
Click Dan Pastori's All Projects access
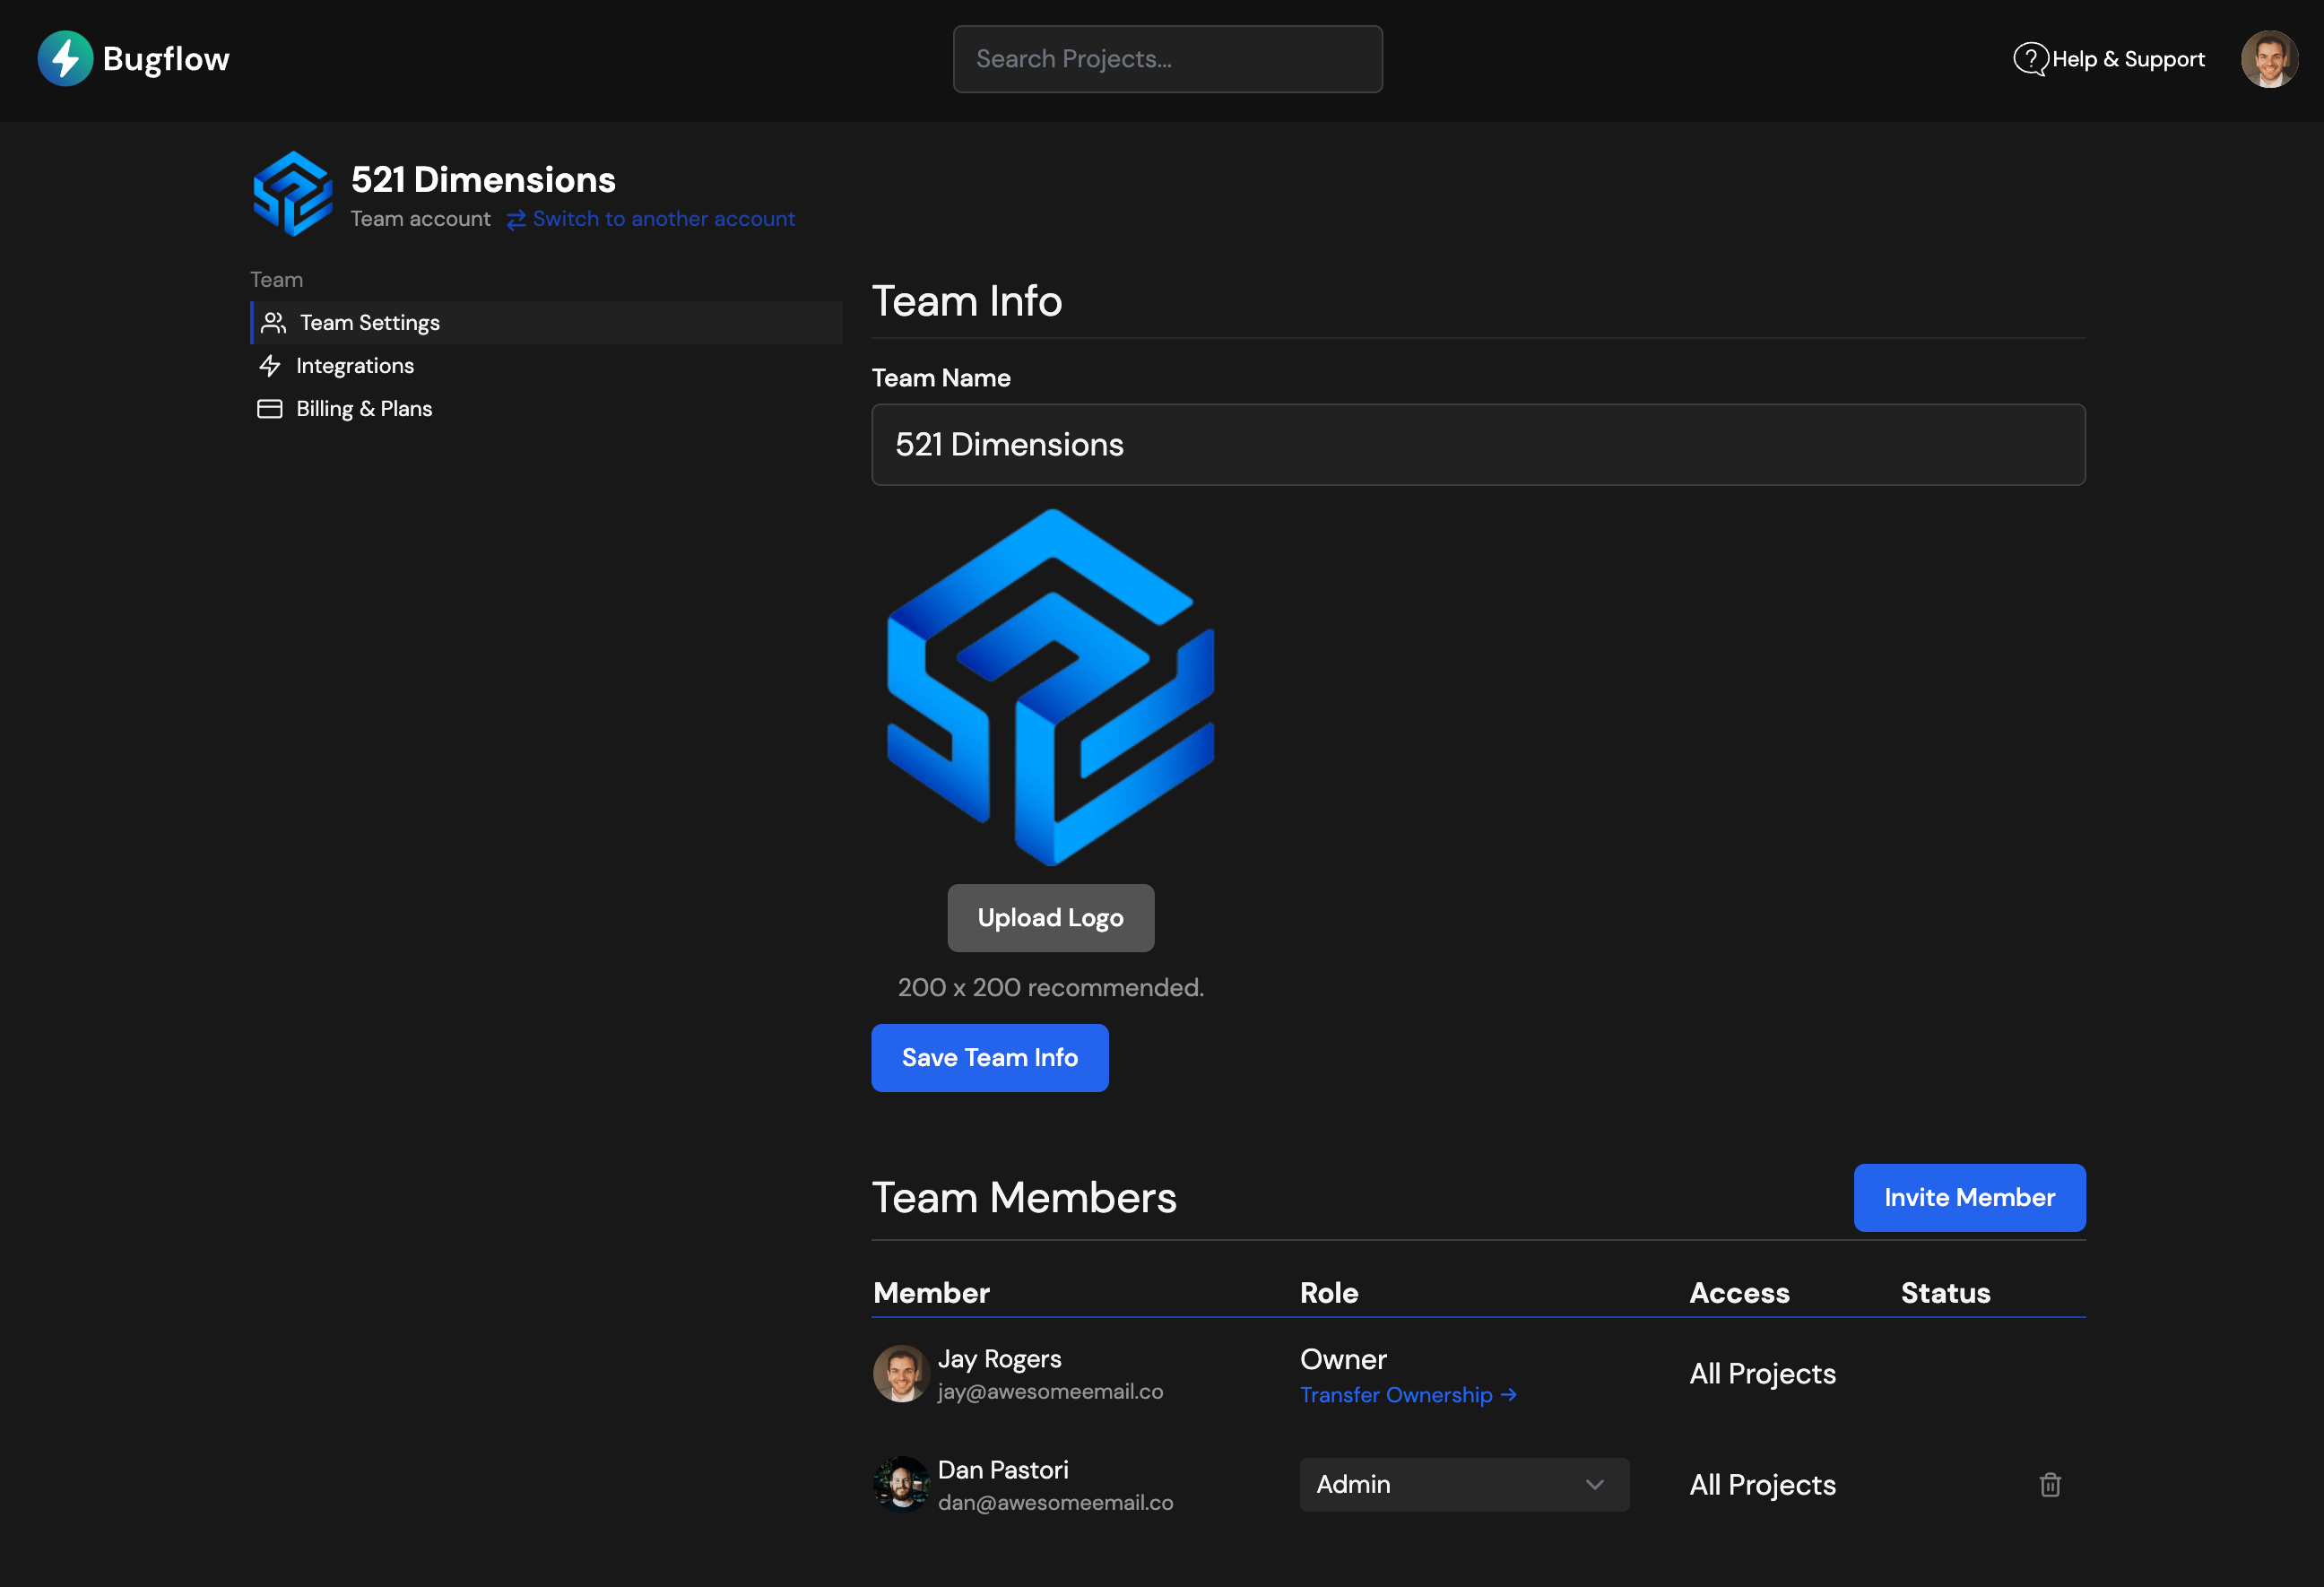pyautogui.click(x=1762, y=1485)
